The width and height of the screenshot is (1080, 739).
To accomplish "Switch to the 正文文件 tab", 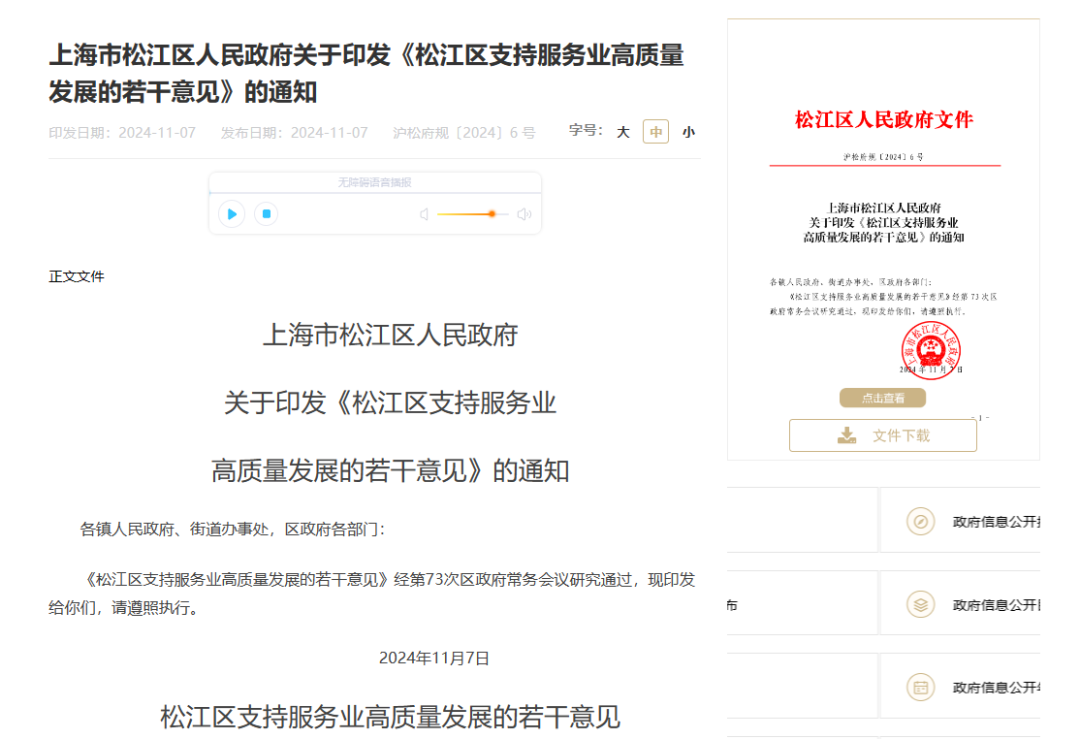I will pyautogui.click(x=76, y=276).
